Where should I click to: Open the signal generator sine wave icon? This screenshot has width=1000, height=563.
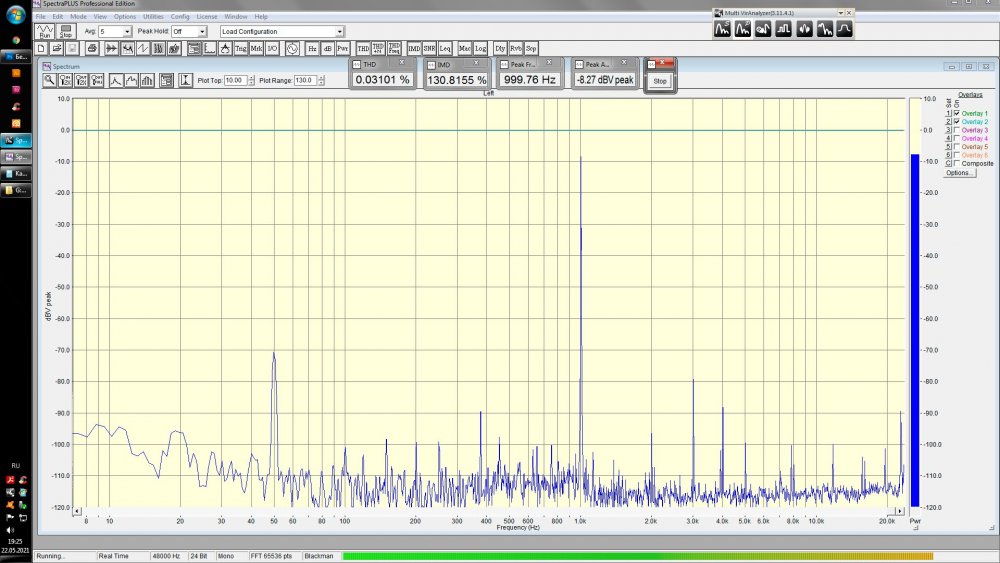click(292, 48)
